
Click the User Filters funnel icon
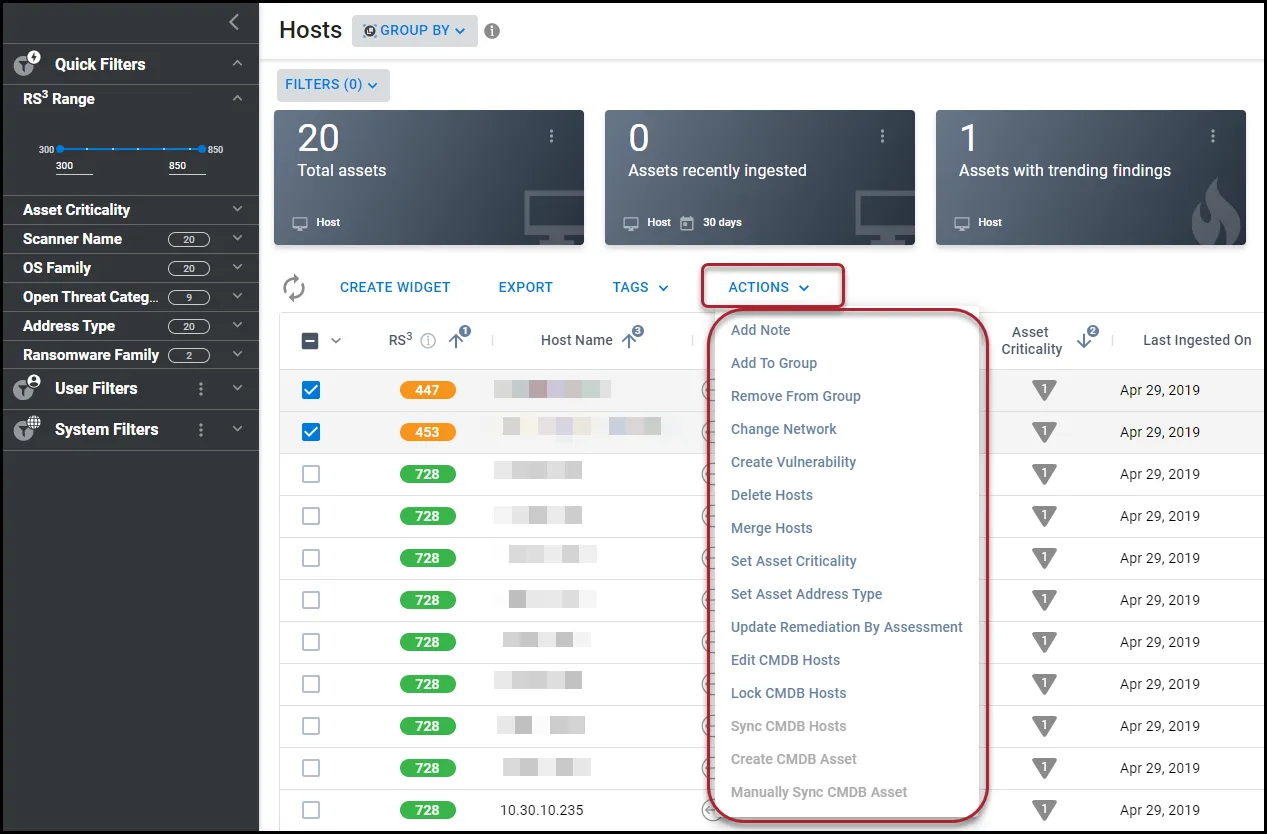click(27, 388)
